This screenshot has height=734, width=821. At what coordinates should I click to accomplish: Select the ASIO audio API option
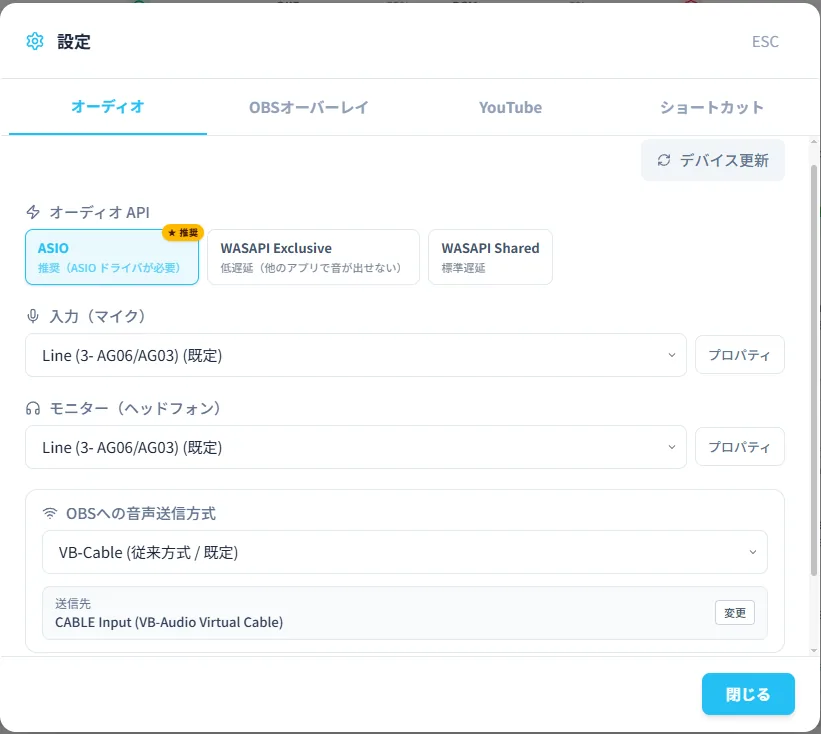coord(112,257)
